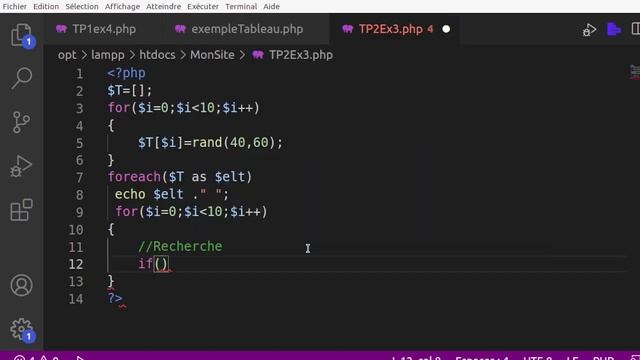Click line number 1 in the gutter
The height and width of the screenshot is (360, 640).
point(79,74)
